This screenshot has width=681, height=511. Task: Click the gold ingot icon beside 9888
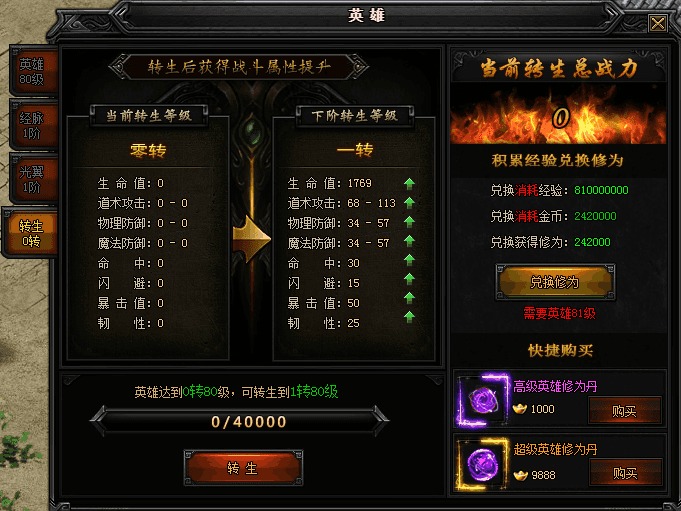(520, 475)
